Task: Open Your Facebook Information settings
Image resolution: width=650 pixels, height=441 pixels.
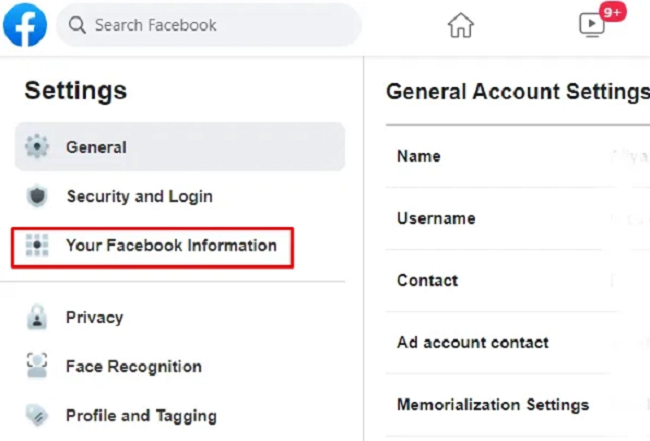Action: click(x=171, y=245)
